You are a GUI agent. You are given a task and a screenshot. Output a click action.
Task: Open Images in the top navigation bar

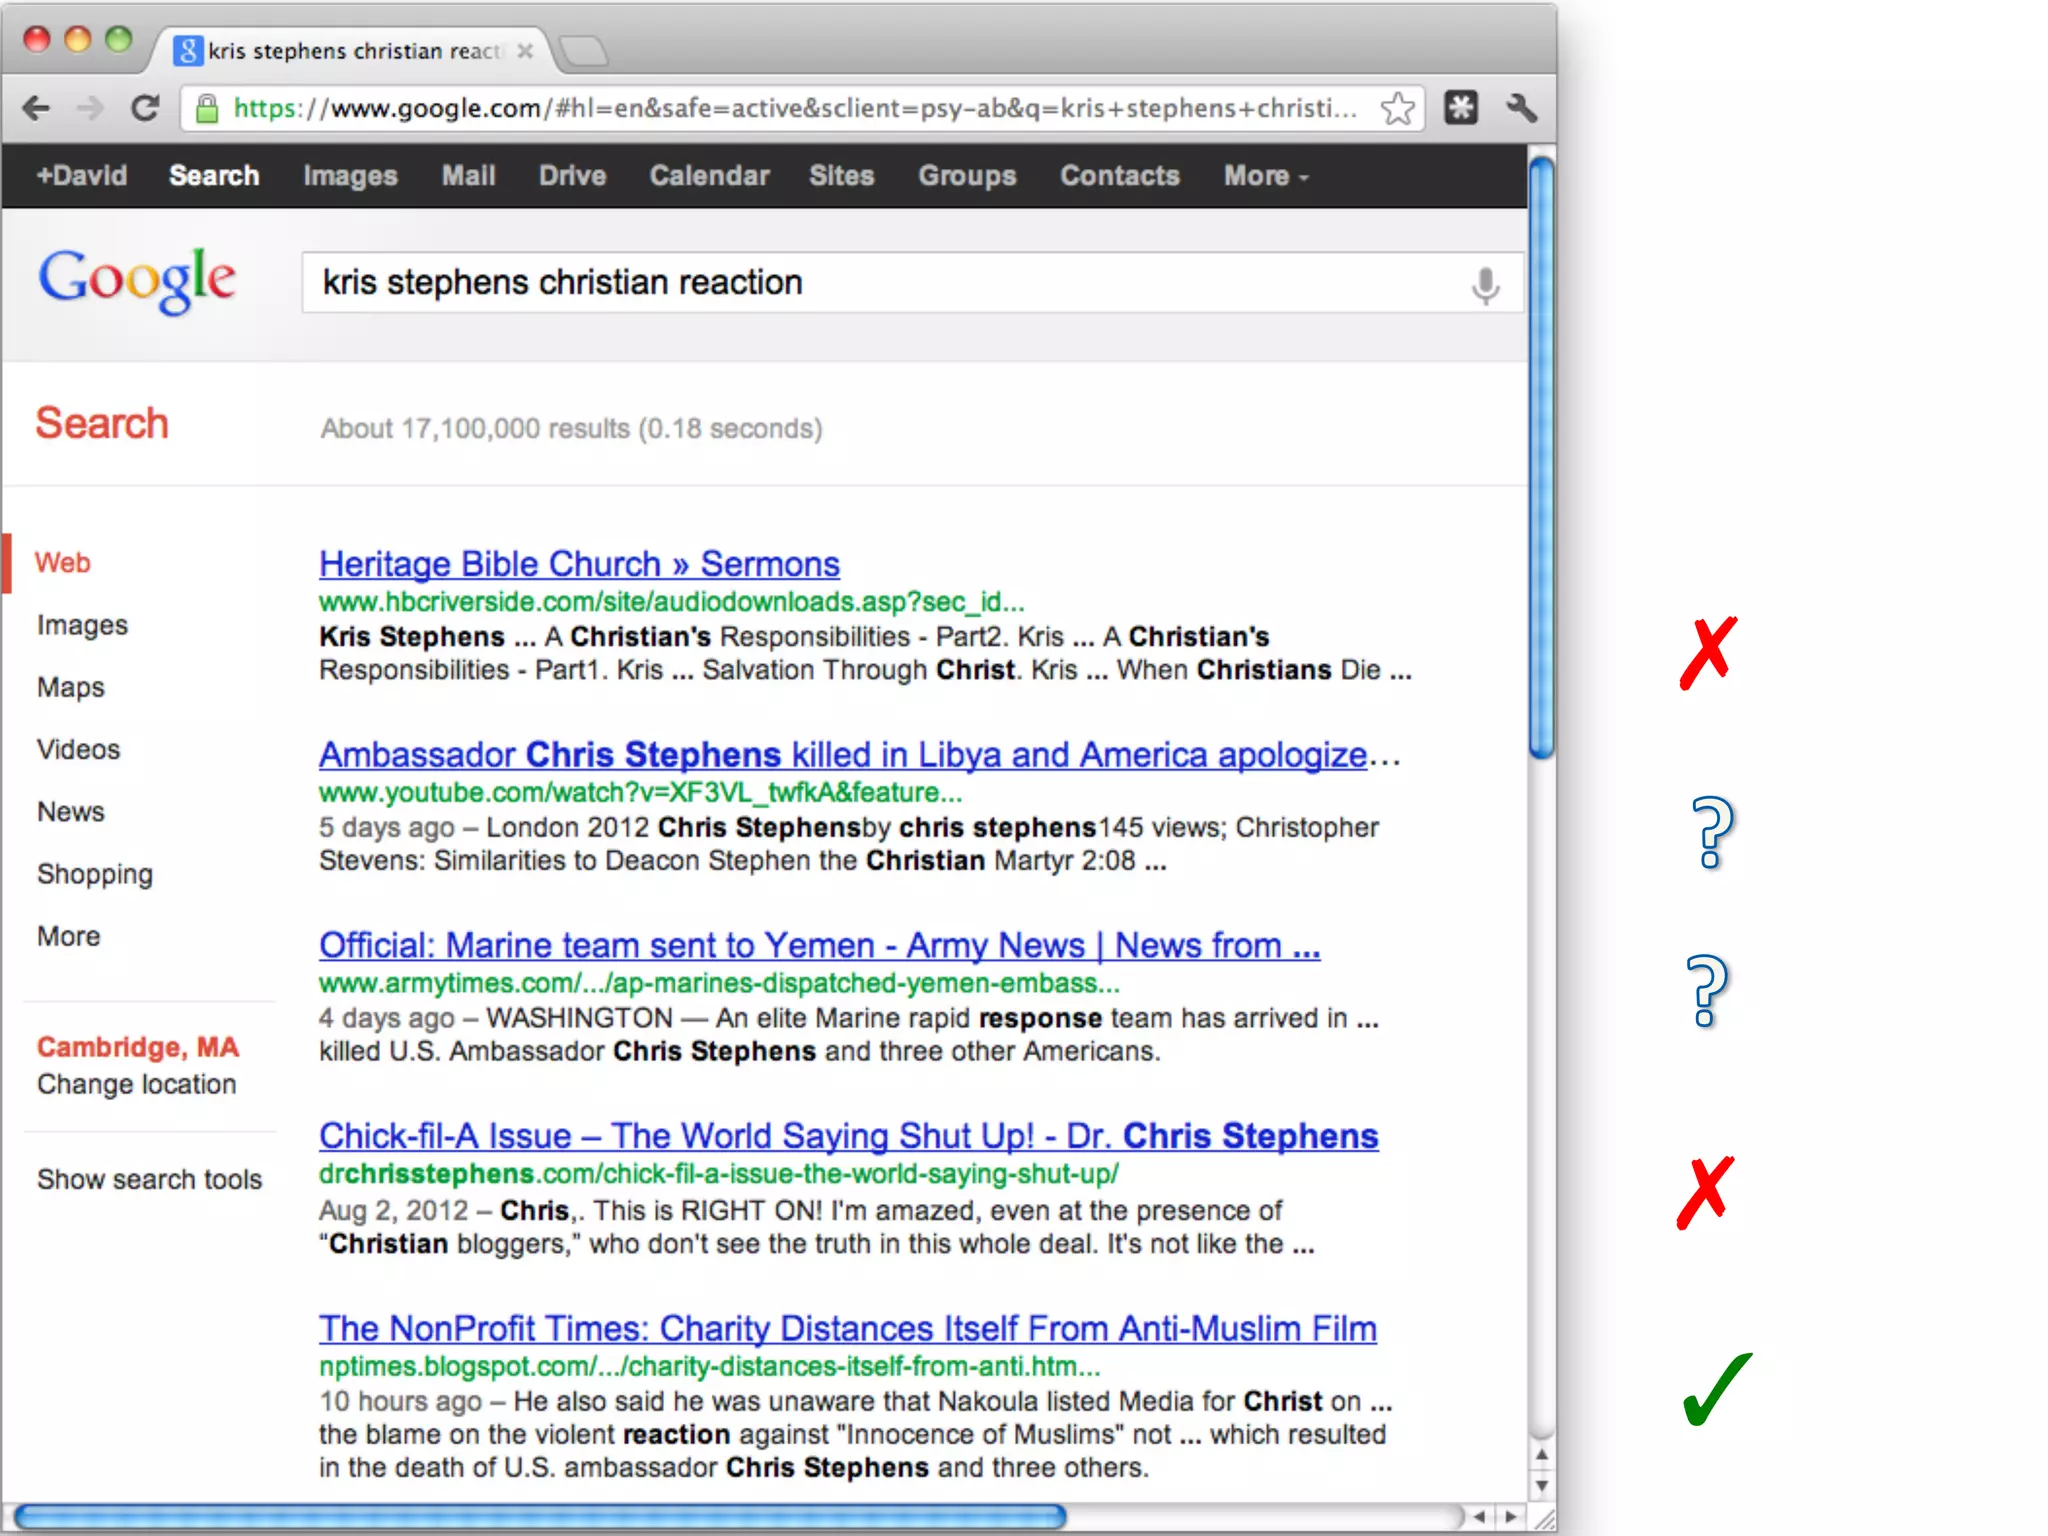350,176
